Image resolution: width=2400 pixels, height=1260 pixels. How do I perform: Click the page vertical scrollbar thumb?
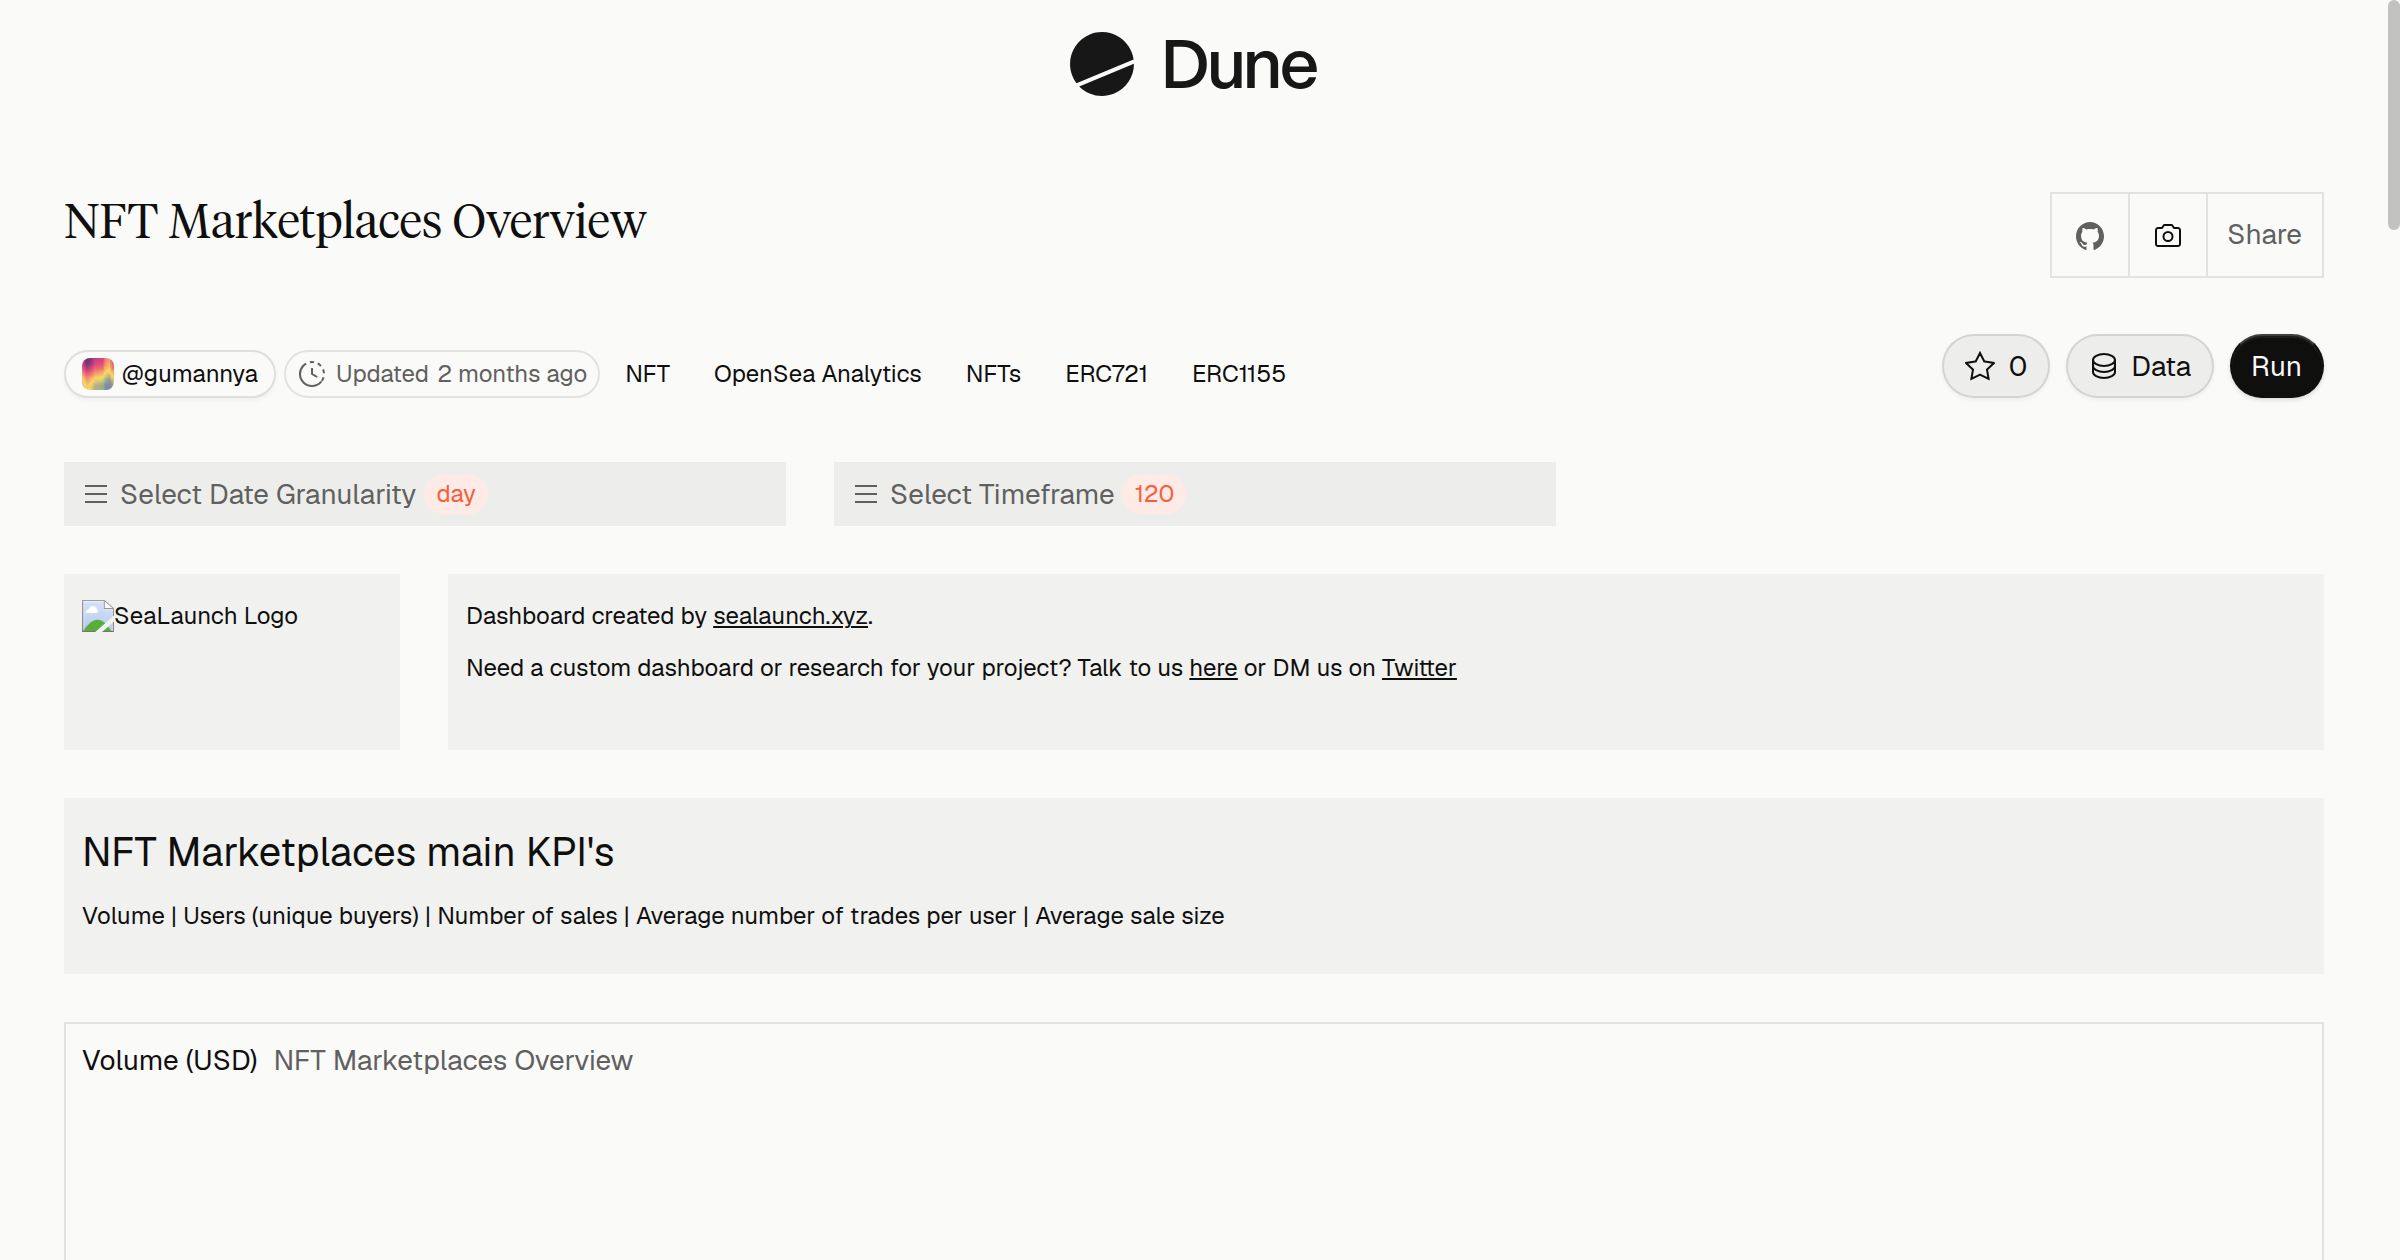pyautogui.click(x=2392, y=115)
